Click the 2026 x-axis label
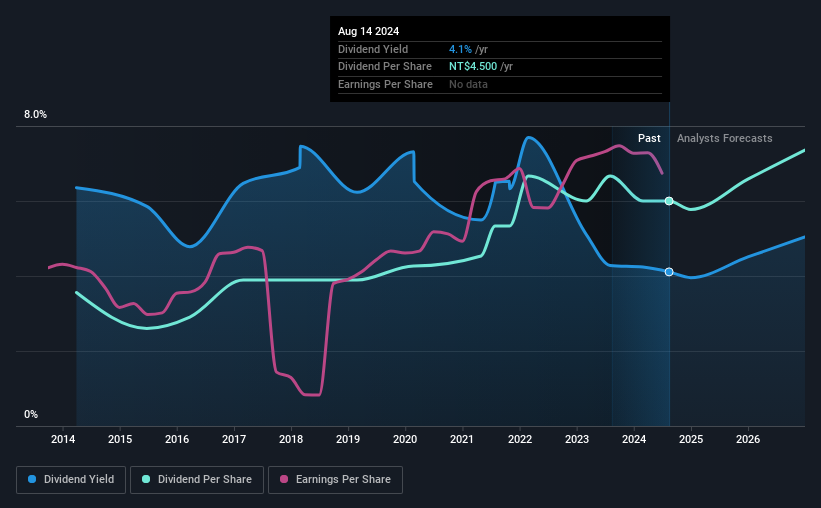Viewport: 821px width, 508px height. coord(748,439)
